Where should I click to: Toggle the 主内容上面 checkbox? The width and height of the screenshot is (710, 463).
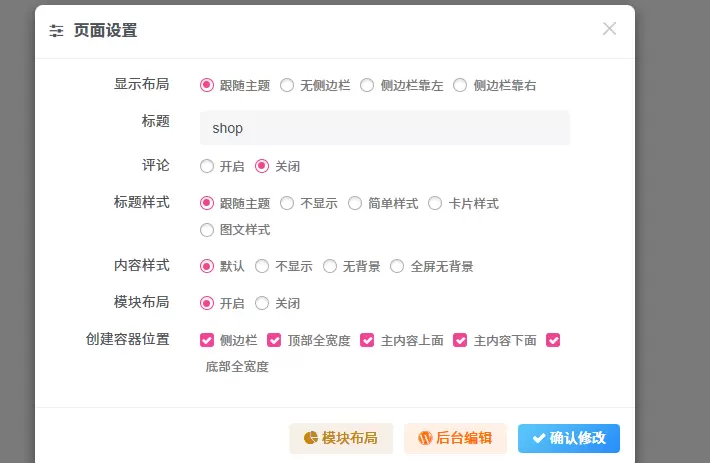(367, 340)
